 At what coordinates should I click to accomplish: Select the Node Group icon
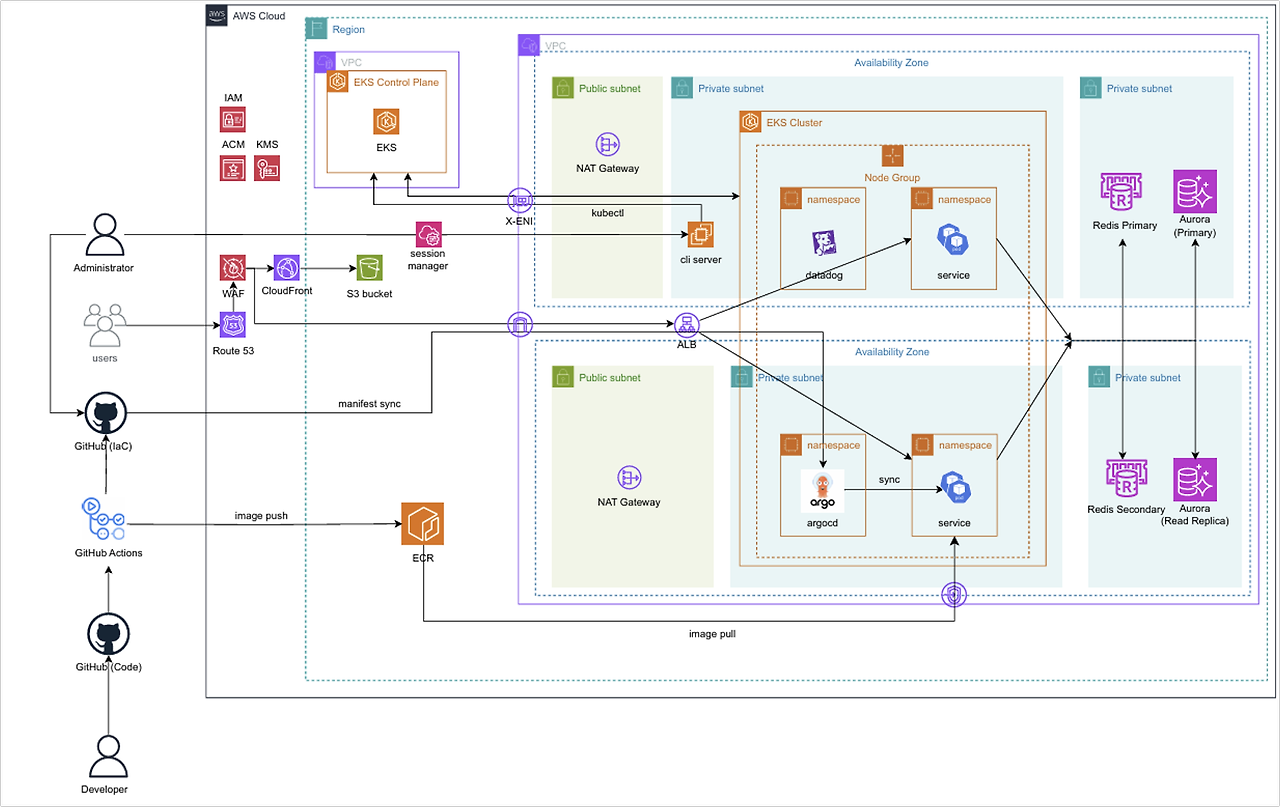point(893,157)
